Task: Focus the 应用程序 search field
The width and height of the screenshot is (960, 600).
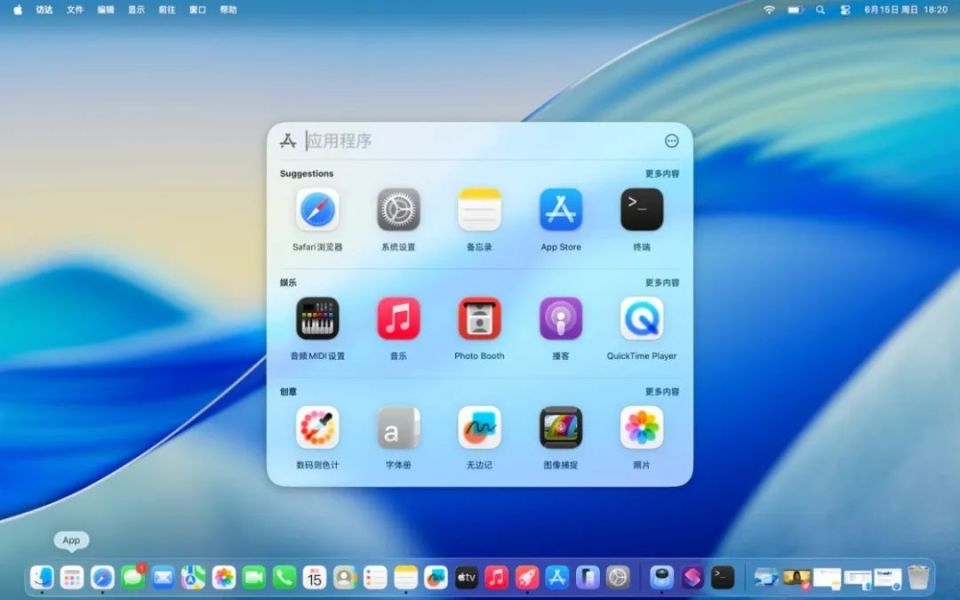Action: click(x=481, y=141)
